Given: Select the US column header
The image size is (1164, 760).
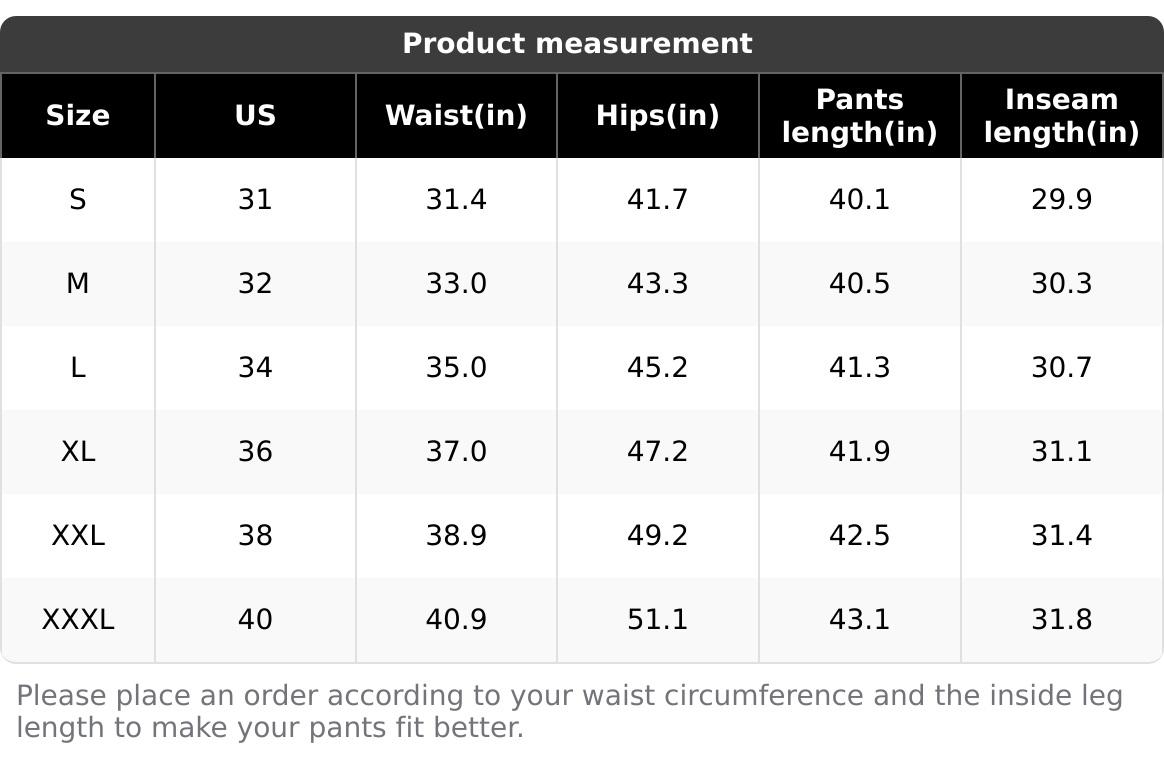Looking at the screenshot, I should [255, 116].
